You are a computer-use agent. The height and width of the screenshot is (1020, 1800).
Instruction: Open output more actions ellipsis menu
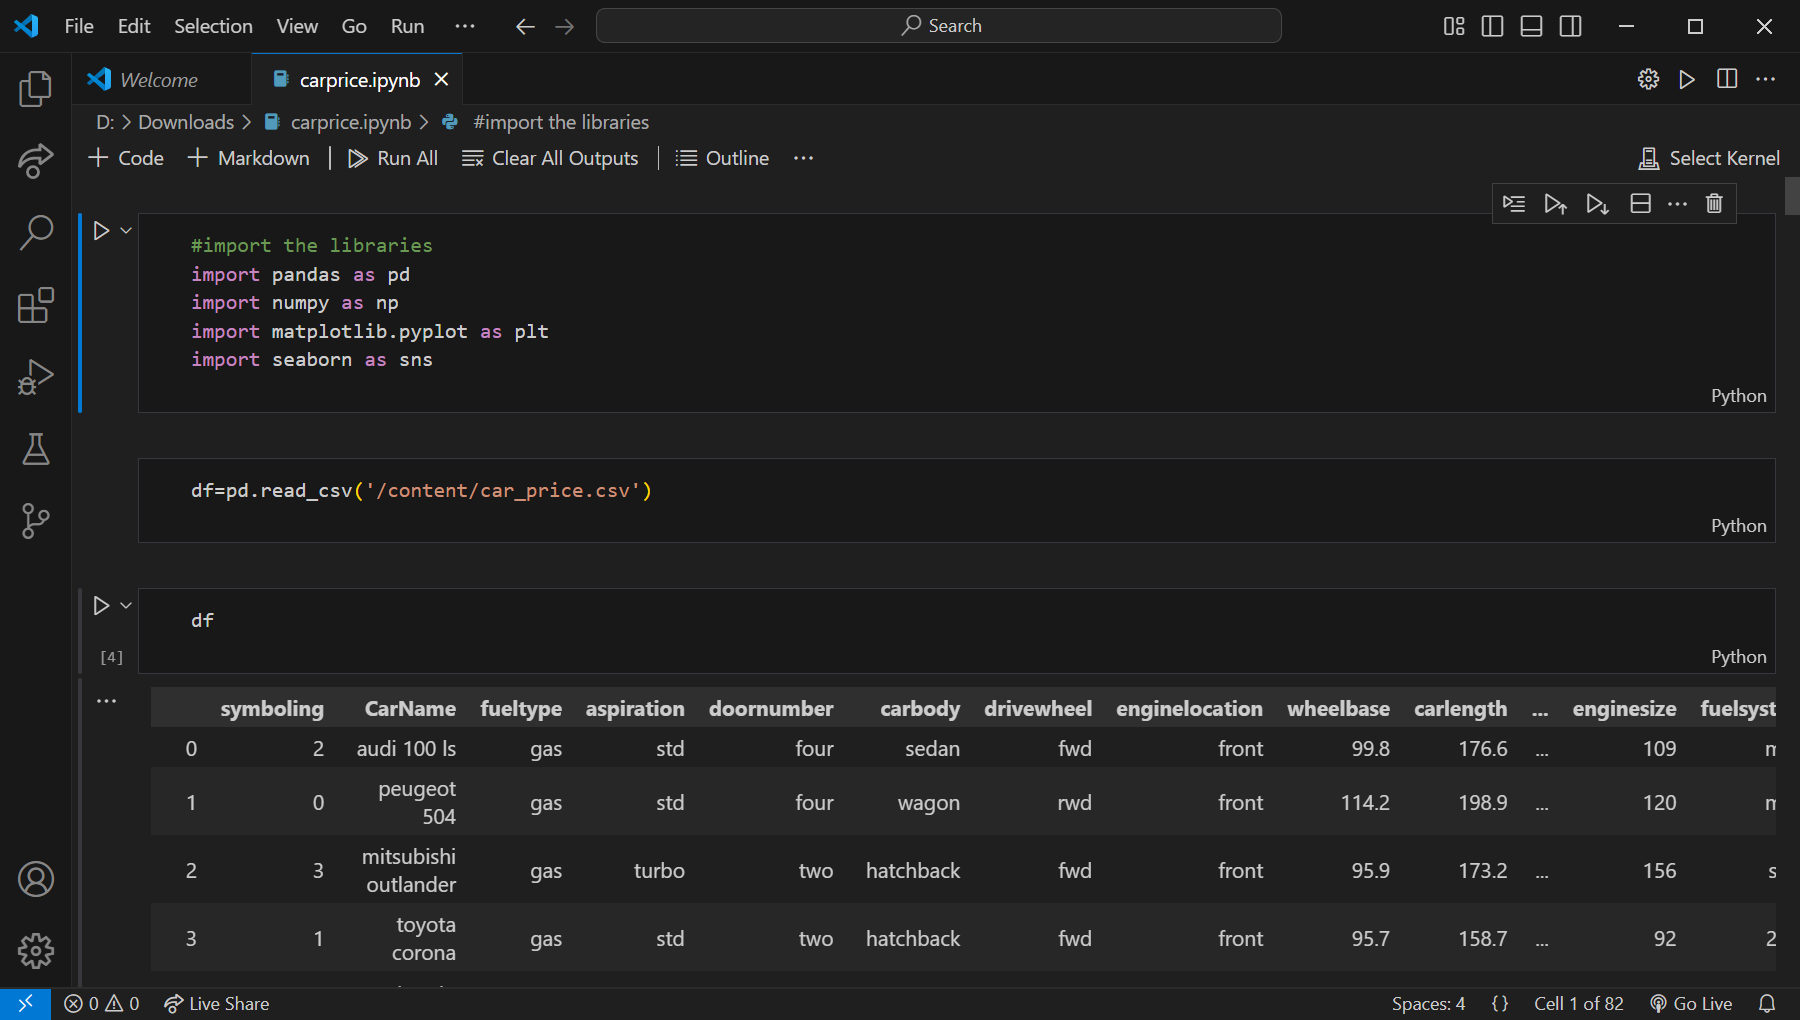(107, 701)
